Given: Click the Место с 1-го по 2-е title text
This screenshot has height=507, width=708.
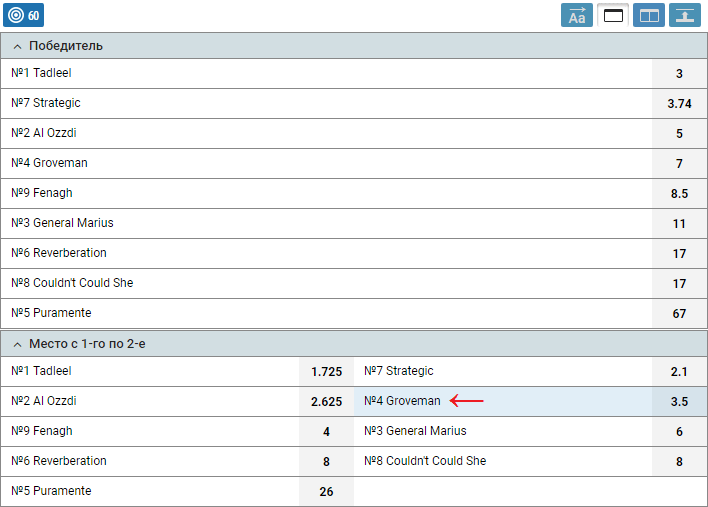Looking at the screenshot, I should 87,344.
